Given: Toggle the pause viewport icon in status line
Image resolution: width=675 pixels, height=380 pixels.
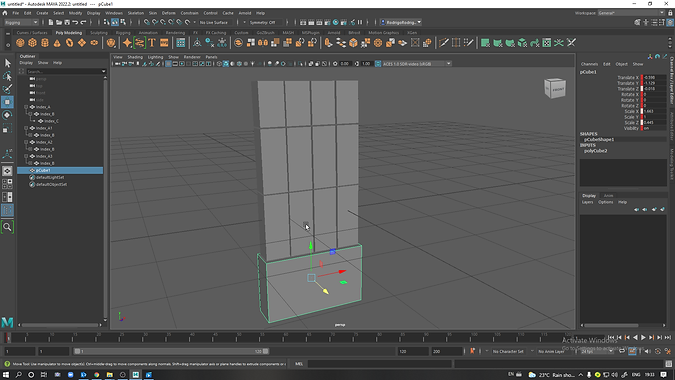Looking at the screenshot, I should (x=360, y=22).
